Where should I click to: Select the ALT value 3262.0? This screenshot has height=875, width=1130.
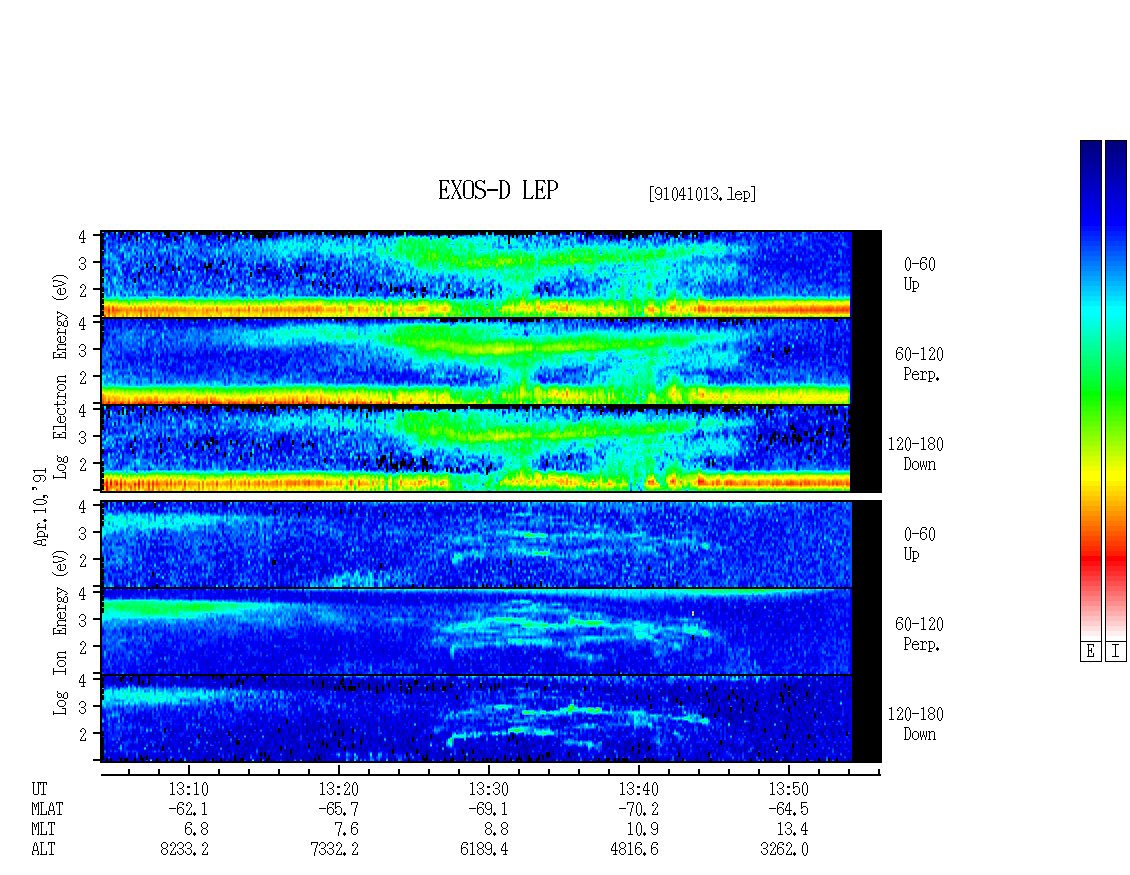coord(784,850)
